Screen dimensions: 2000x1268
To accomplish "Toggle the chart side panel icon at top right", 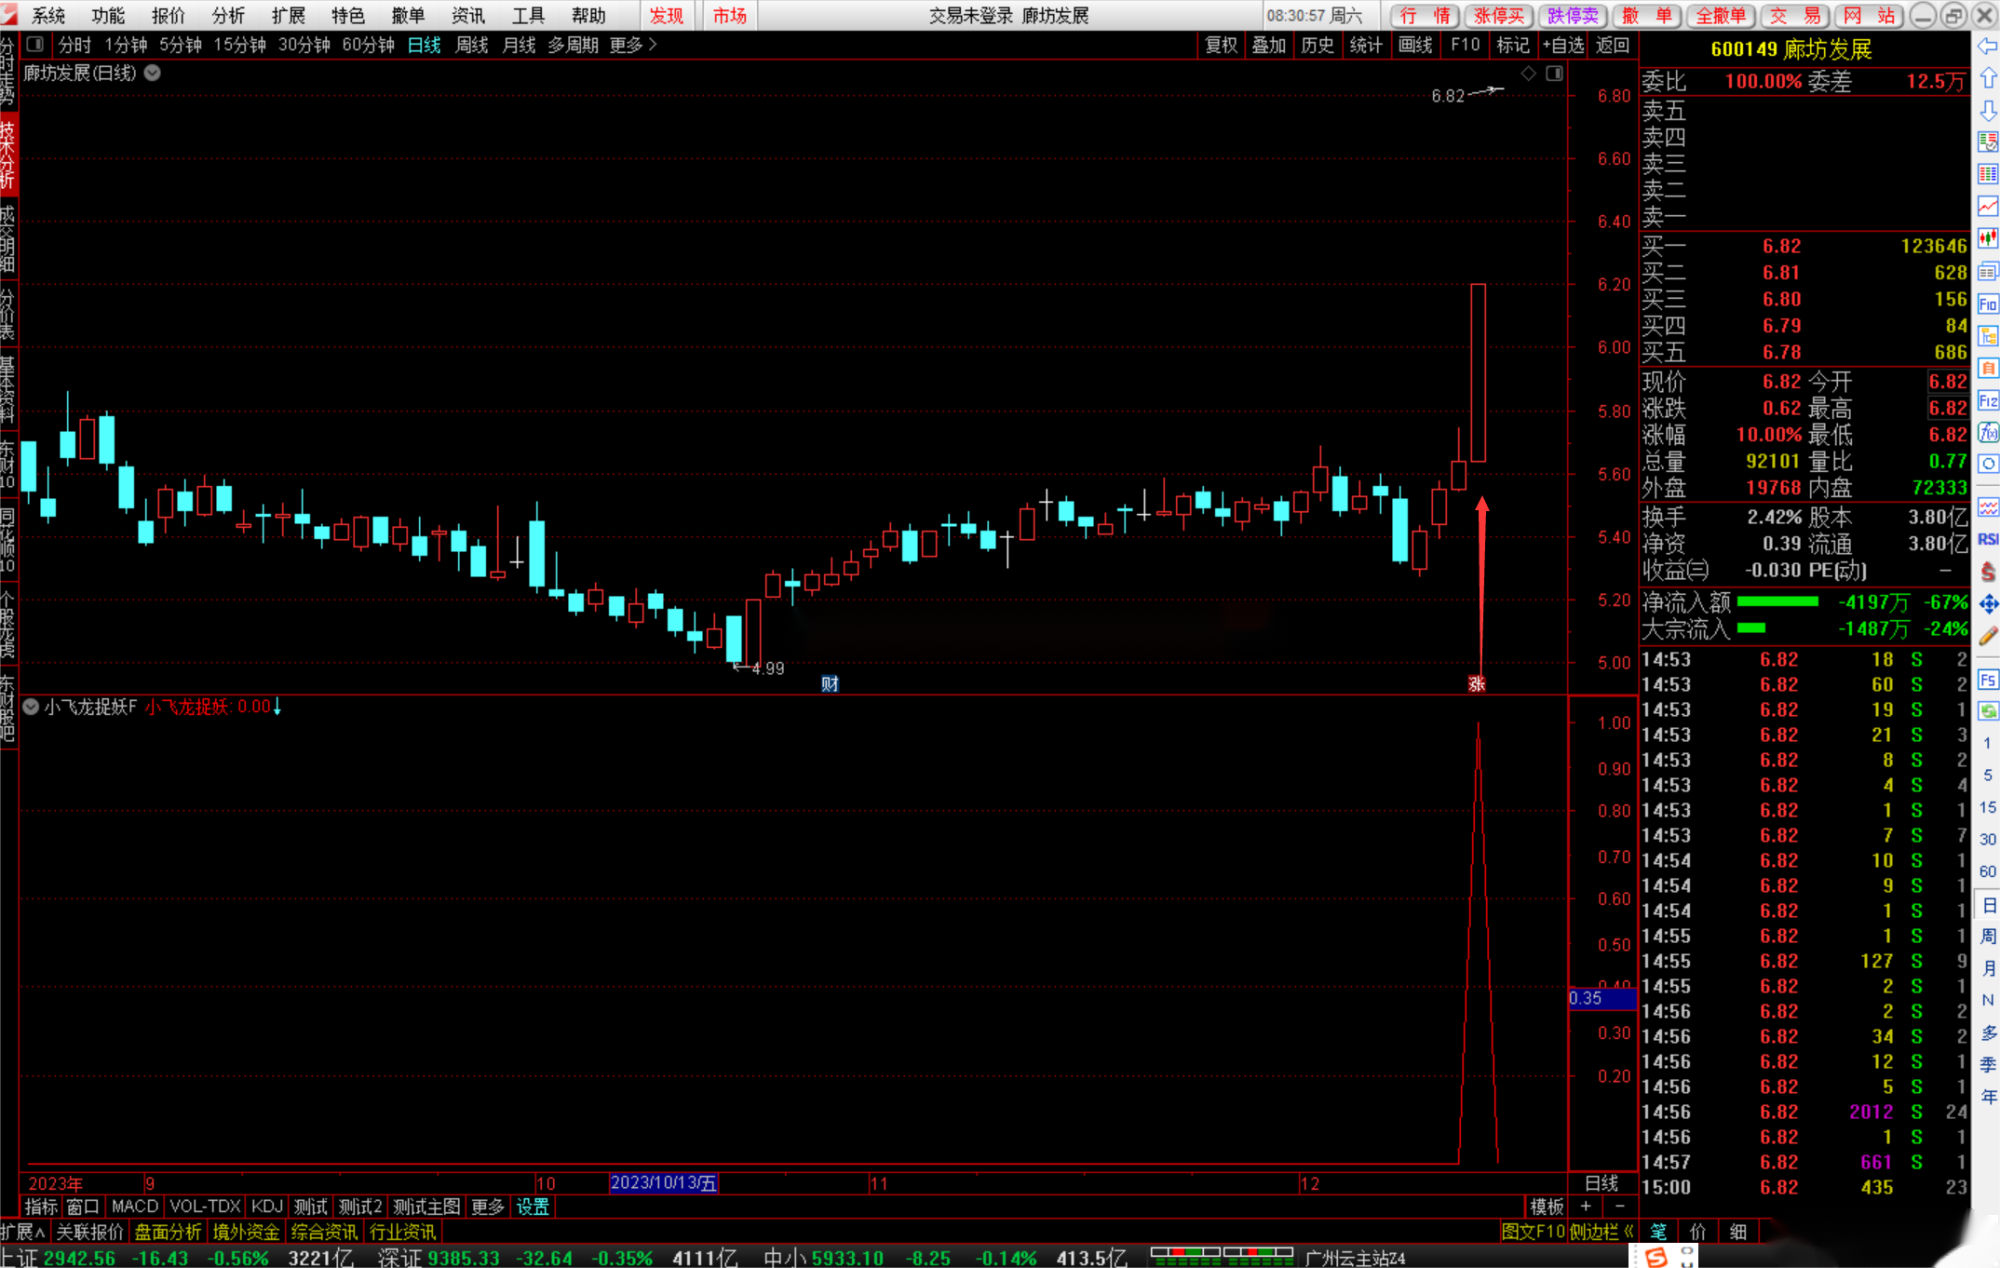I will pyautogui.click(x=1554, y=73).
